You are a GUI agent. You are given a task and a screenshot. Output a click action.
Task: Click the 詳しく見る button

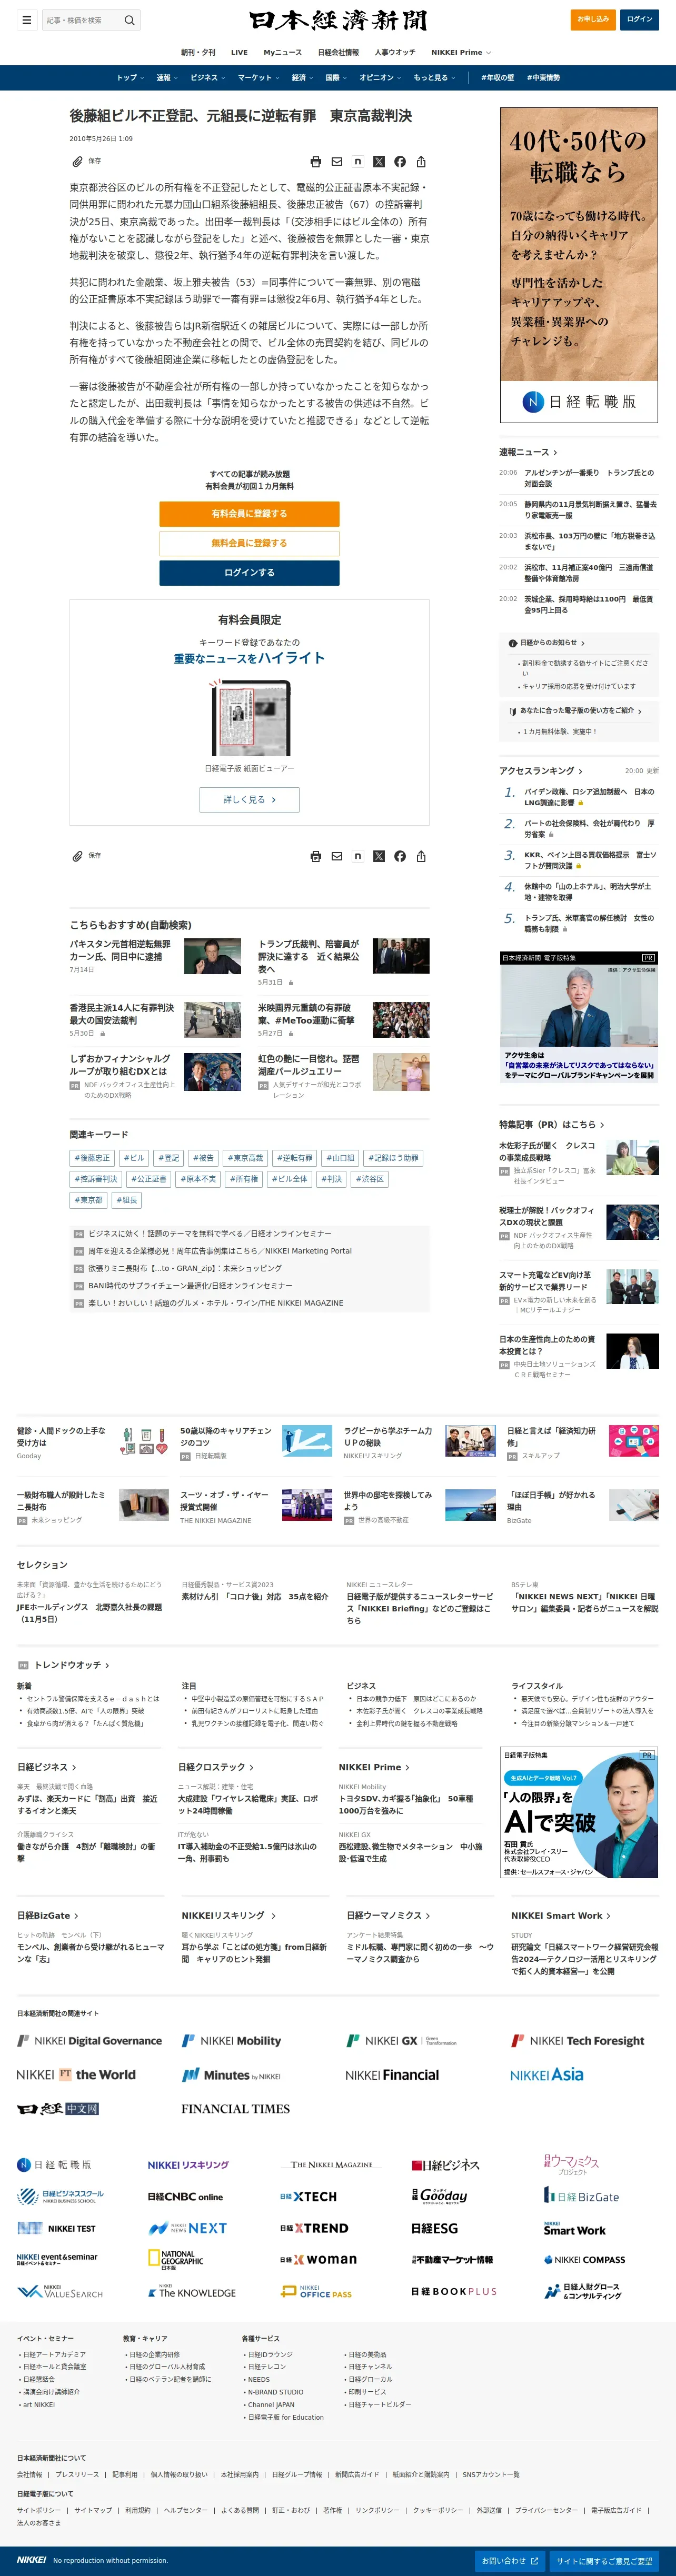point(249,800)
